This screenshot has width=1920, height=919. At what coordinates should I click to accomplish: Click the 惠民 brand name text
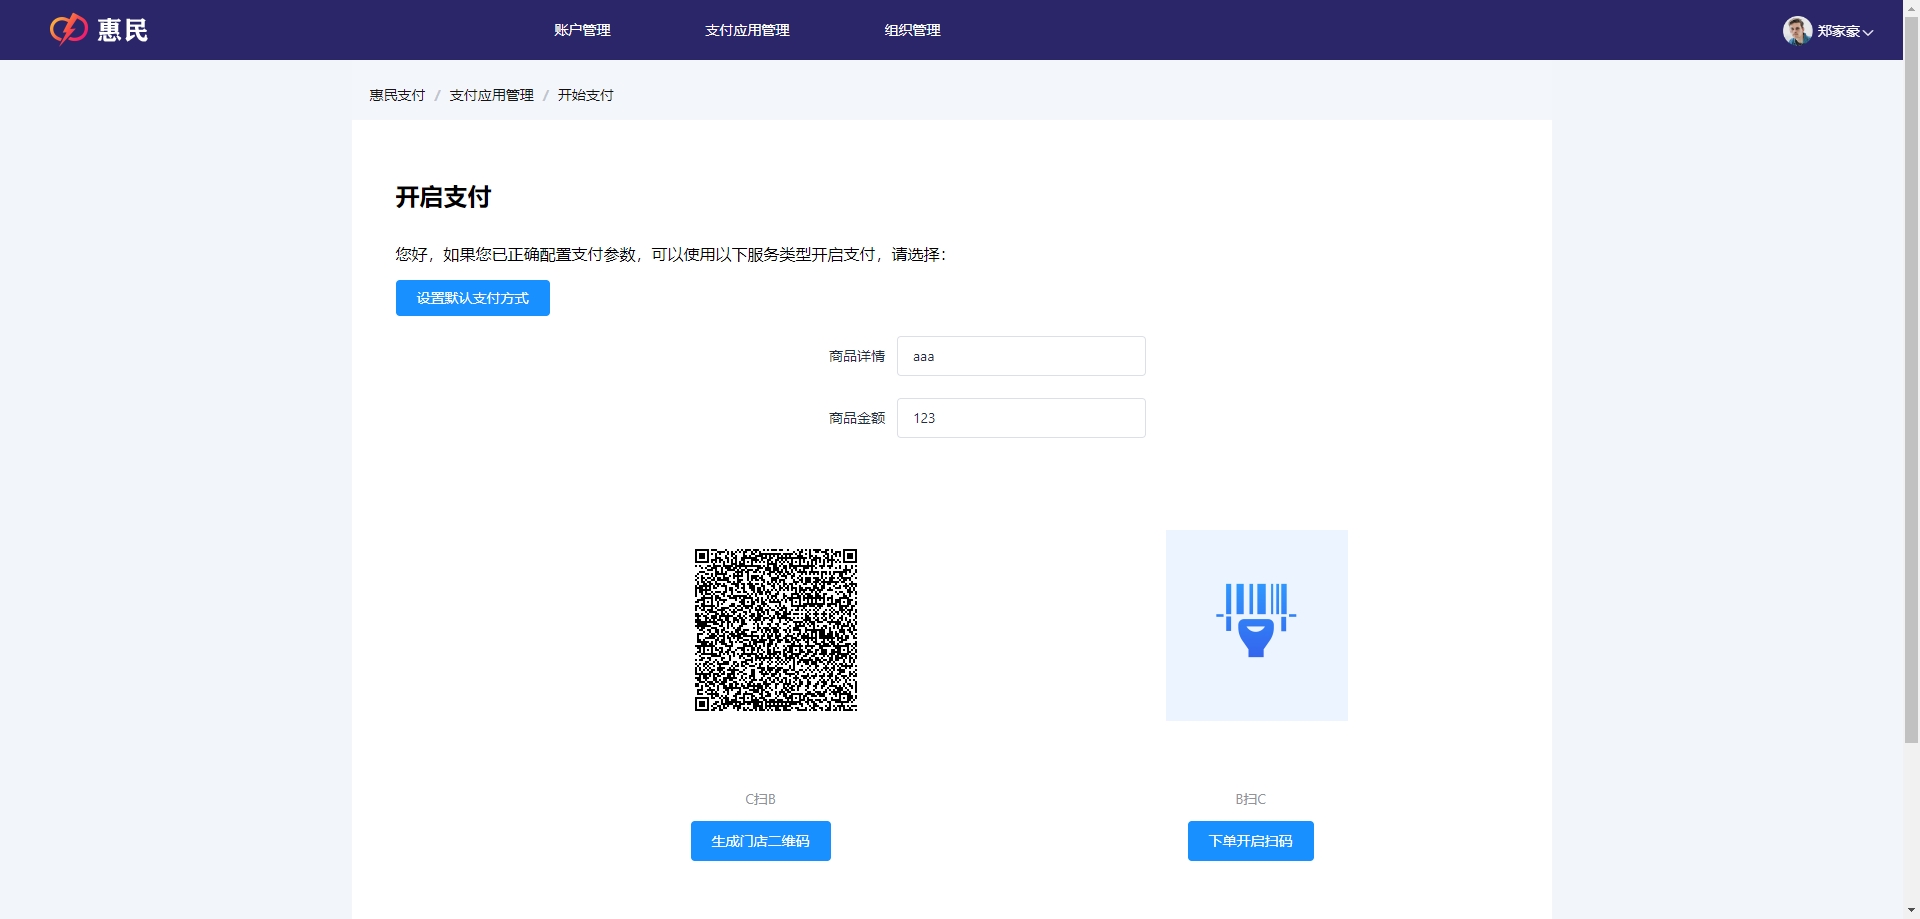coord(123,30)
